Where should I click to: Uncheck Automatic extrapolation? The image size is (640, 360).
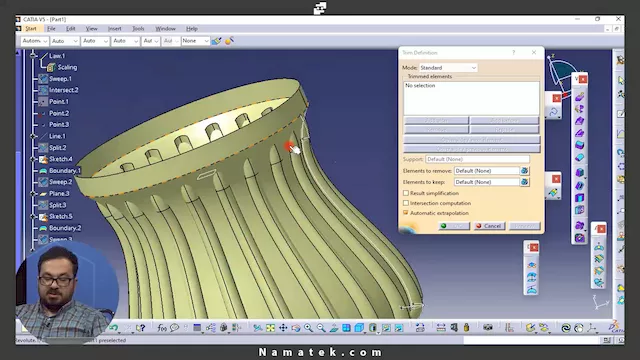pyautogui.click(x=406, y=213)
